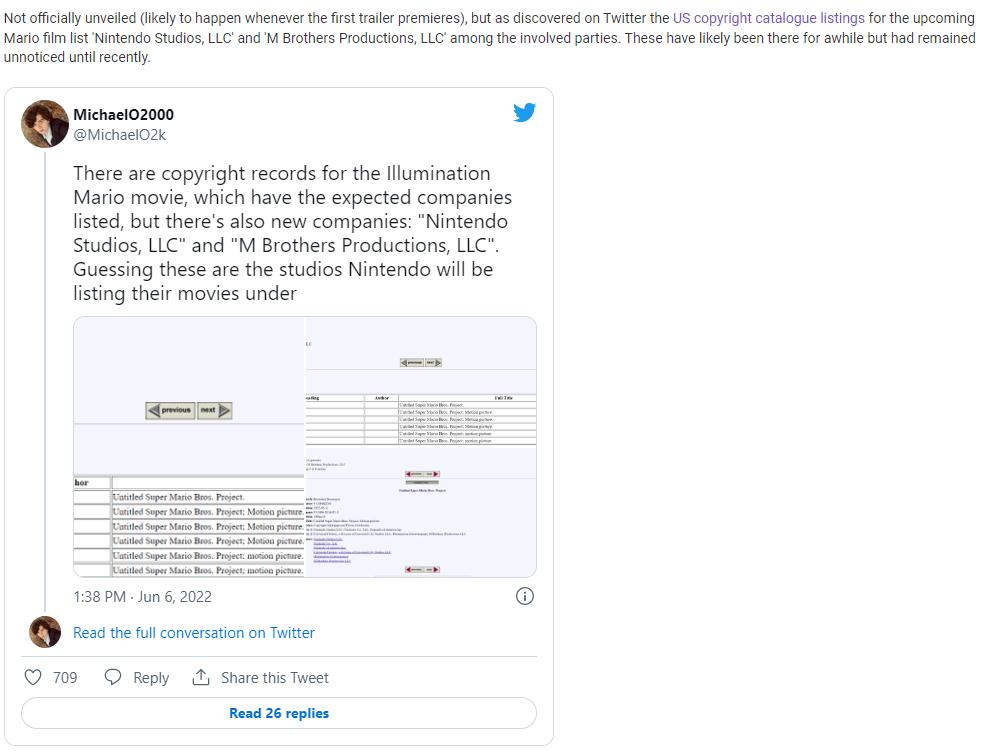Viewport: 993px width, 754px height.
Task: Like the tweet with the heart icon
Action: (33, 678)
